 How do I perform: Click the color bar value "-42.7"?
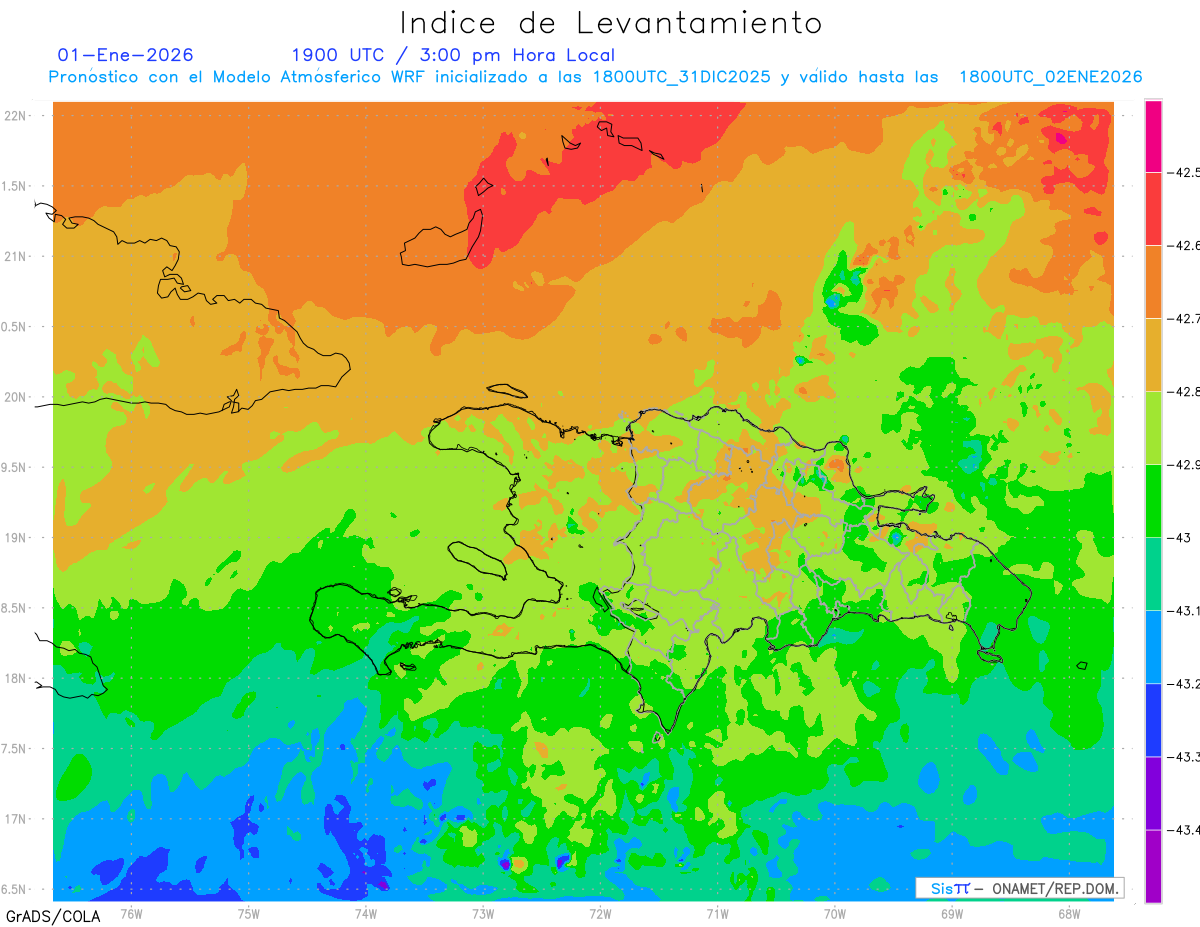[1185, 319]
